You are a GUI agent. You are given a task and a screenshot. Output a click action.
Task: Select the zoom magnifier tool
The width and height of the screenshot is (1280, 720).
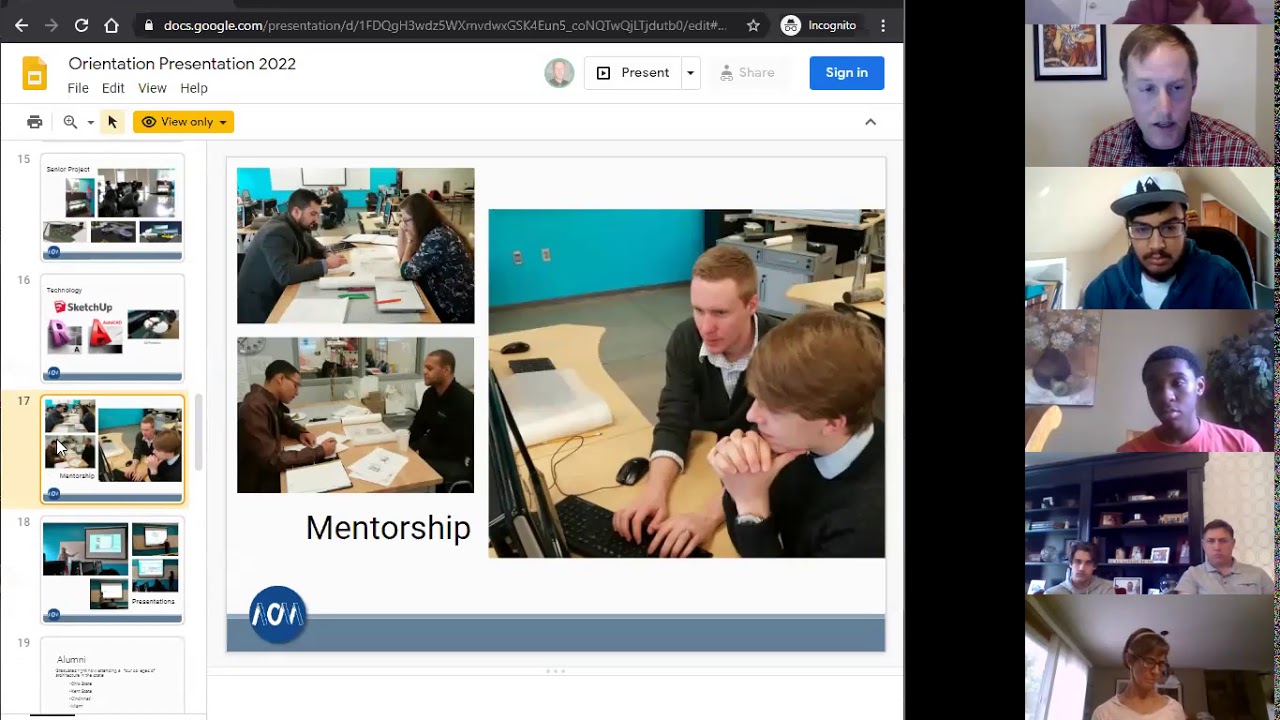70,122
